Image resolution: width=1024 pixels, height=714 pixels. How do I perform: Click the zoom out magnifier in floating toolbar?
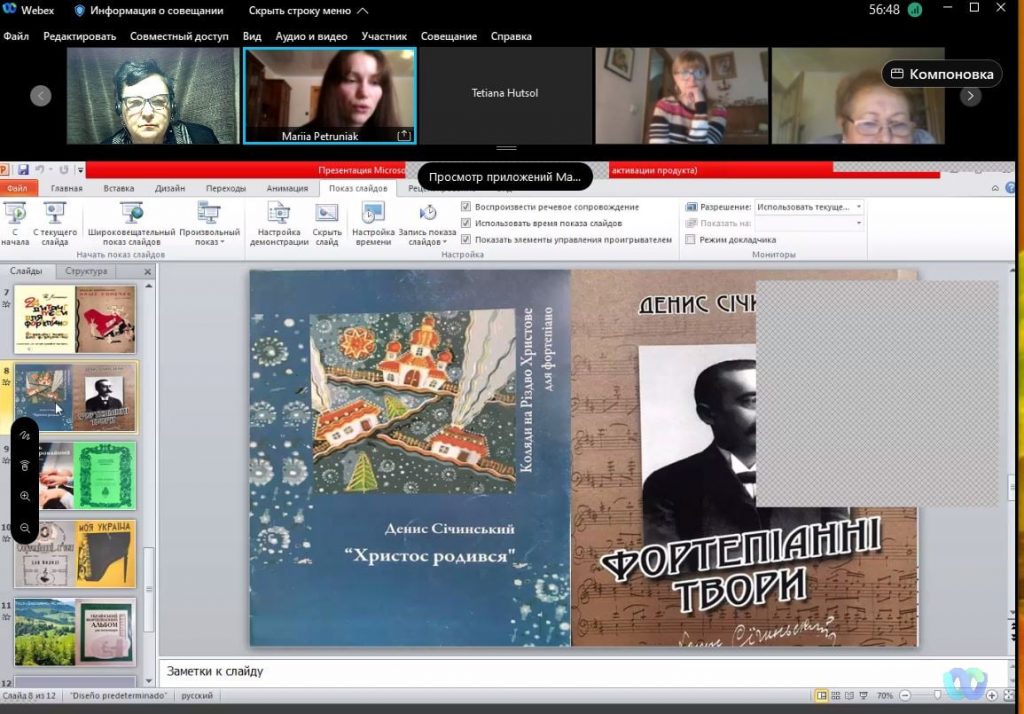[x=25, y=527]
